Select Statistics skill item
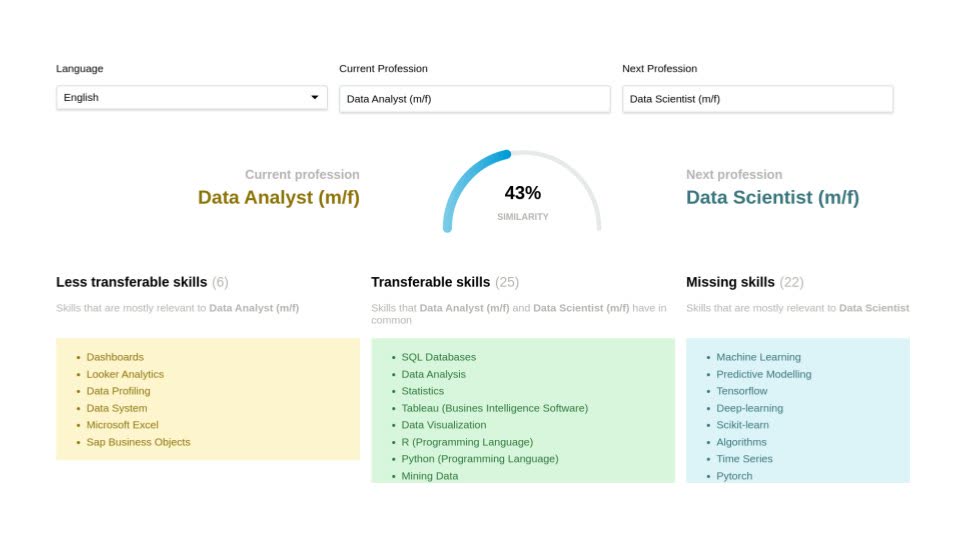This screenshot has width=960, height=540. [x=422, y=391]
